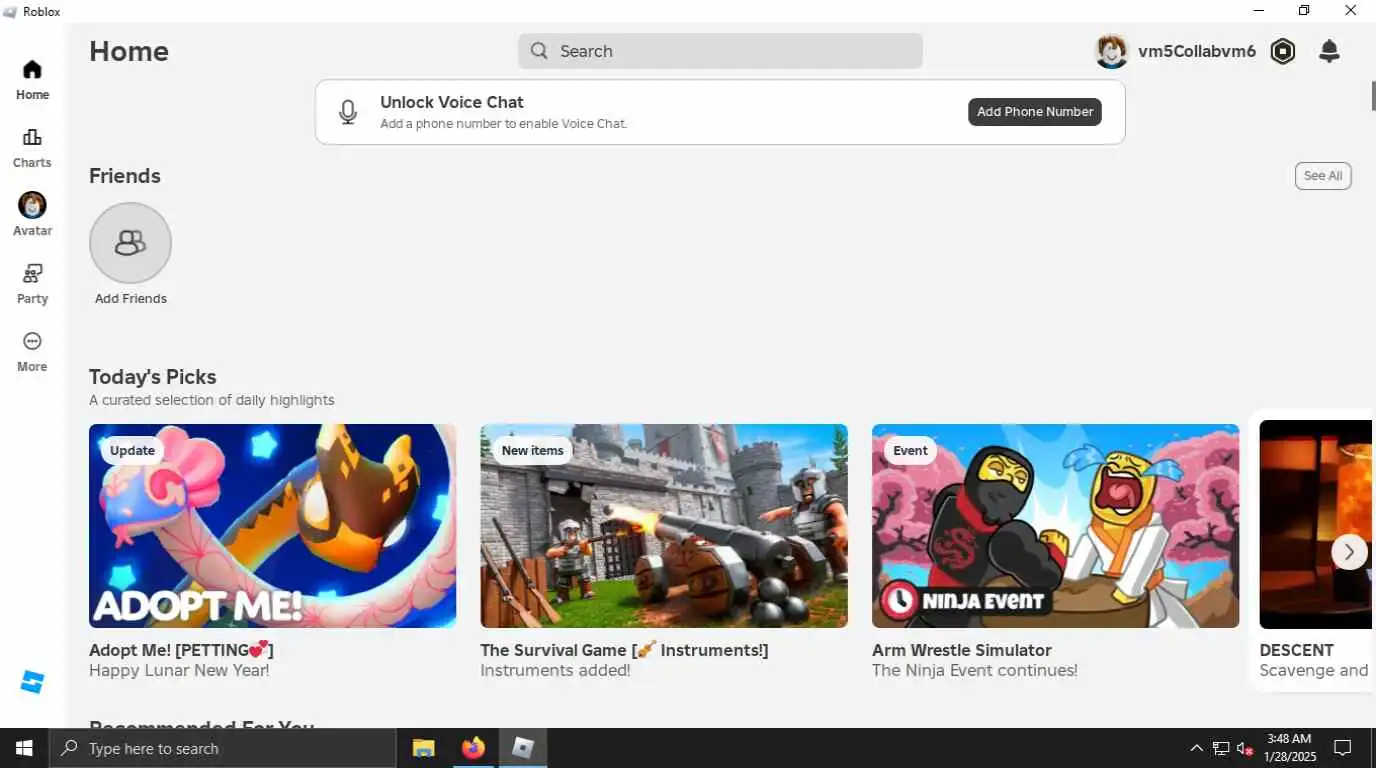Open the Windows Start menu
1376x768 pixels.
click(x=24, y=748)
